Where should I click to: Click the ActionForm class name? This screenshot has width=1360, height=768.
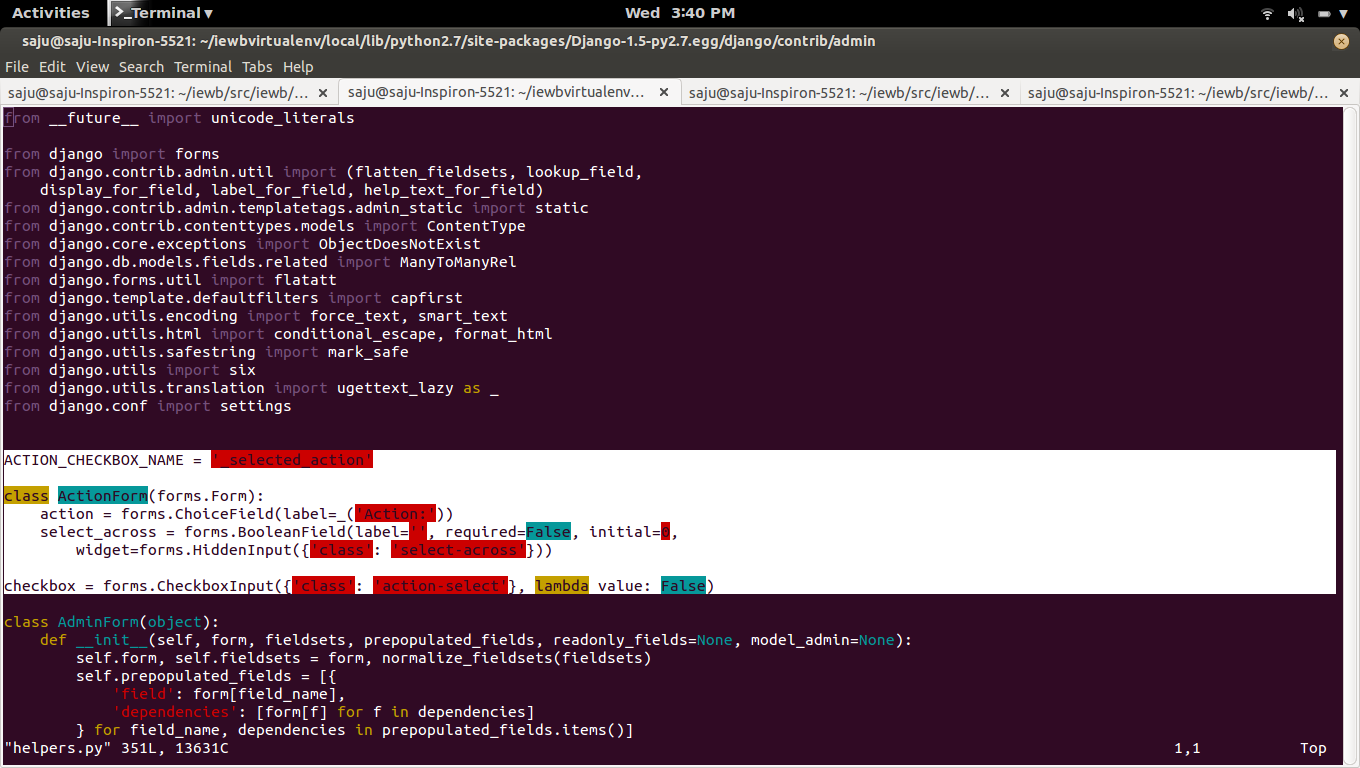coord(103,496)
